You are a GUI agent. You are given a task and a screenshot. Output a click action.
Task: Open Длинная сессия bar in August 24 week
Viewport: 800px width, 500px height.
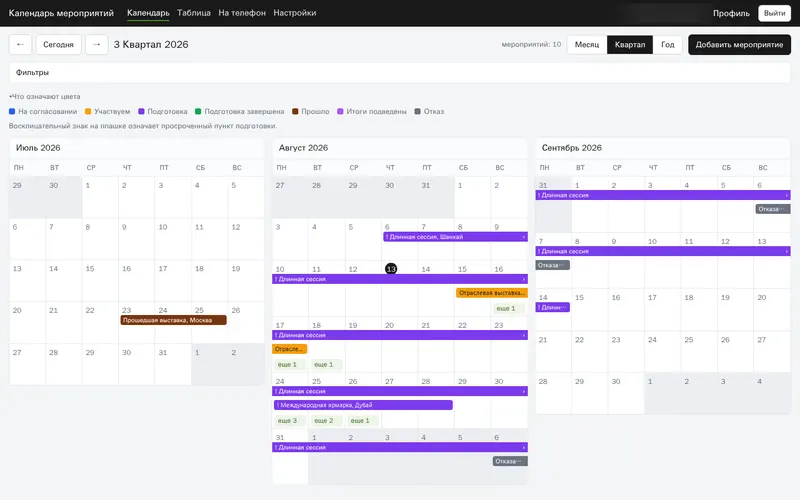pyautogui.click(x=400, y=391)
